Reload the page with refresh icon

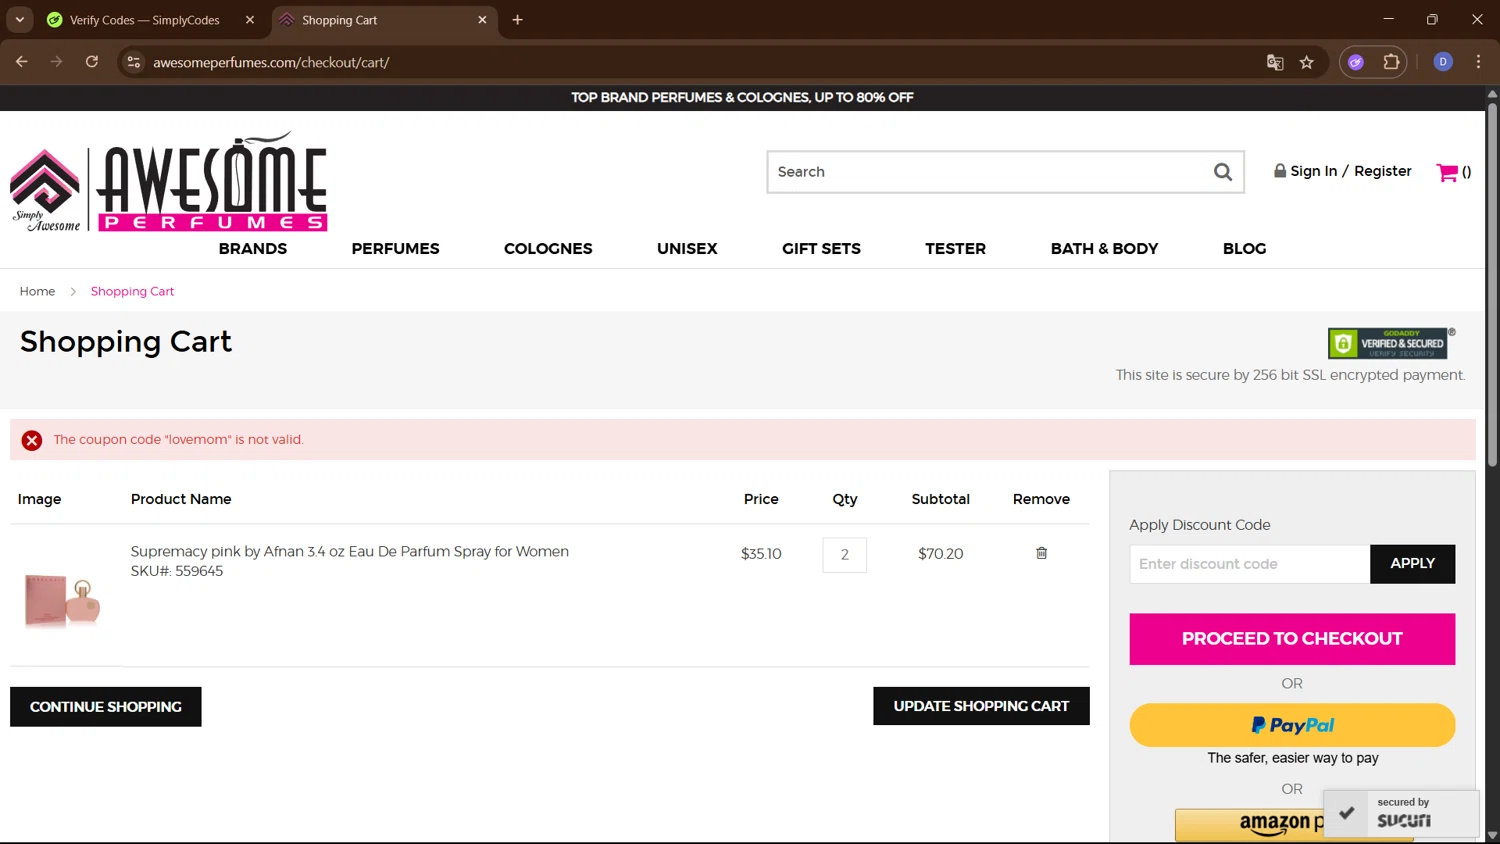(x=91, y=62)
